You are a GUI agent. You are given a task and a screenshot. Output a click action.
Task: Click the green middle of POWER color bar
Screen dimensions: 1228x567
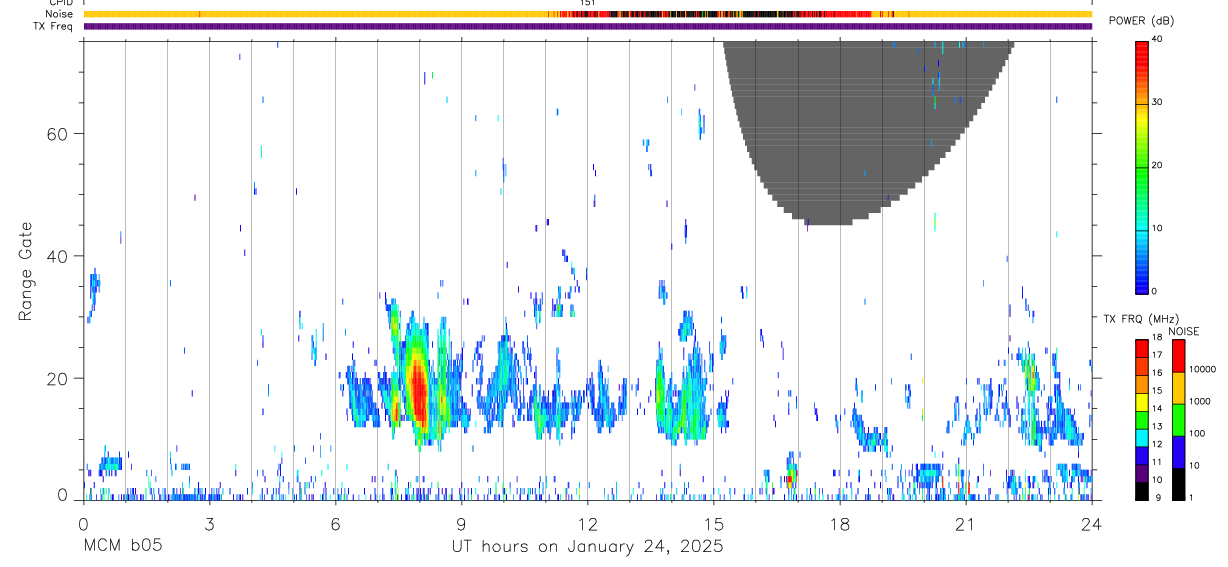point(1142,166)
